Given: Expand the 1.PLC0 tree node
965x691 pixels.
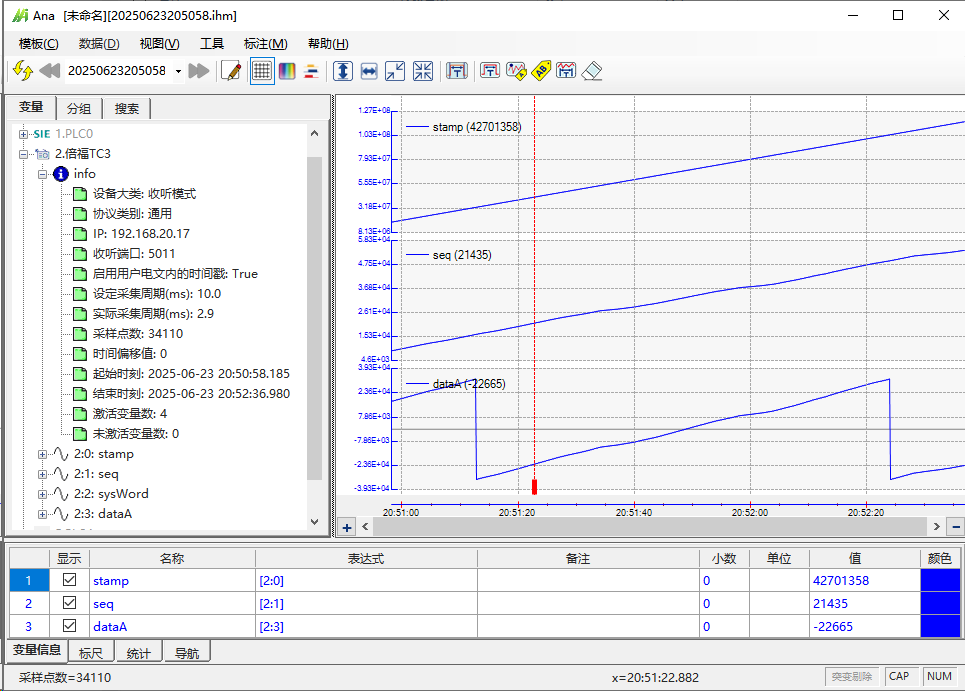Looking at the screenshot, I should click(x=23, y=134).
